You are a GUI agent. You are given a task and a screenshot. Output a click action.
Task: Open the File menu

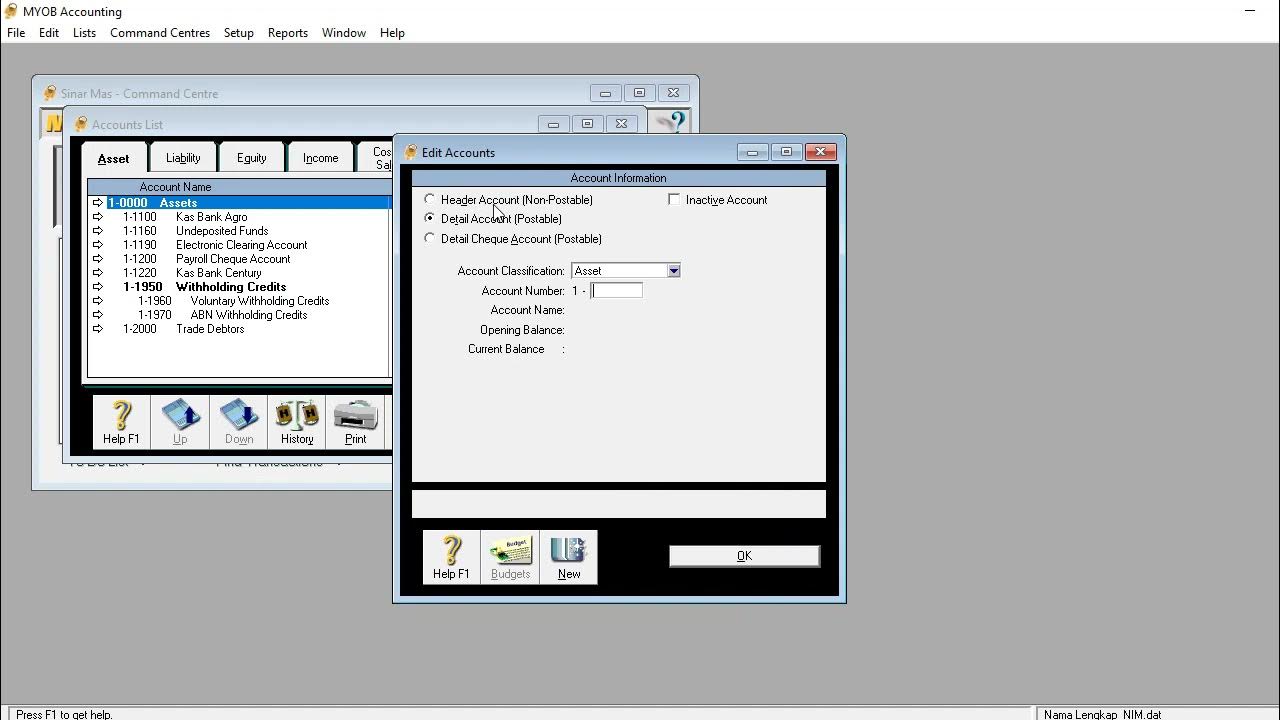[x=16, y=33]
